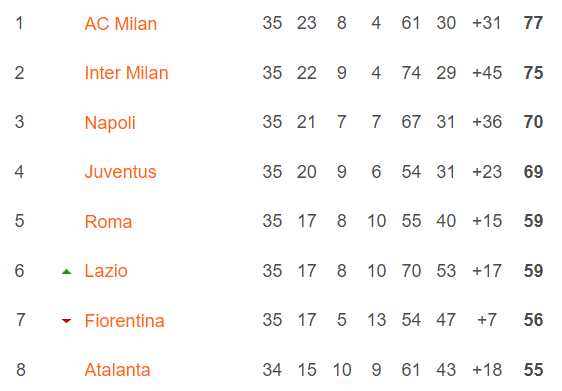Screen dimensions: 562x391
Task: Open the AC Milan team link
Action: pyautogui.click(x=120, y=24)
